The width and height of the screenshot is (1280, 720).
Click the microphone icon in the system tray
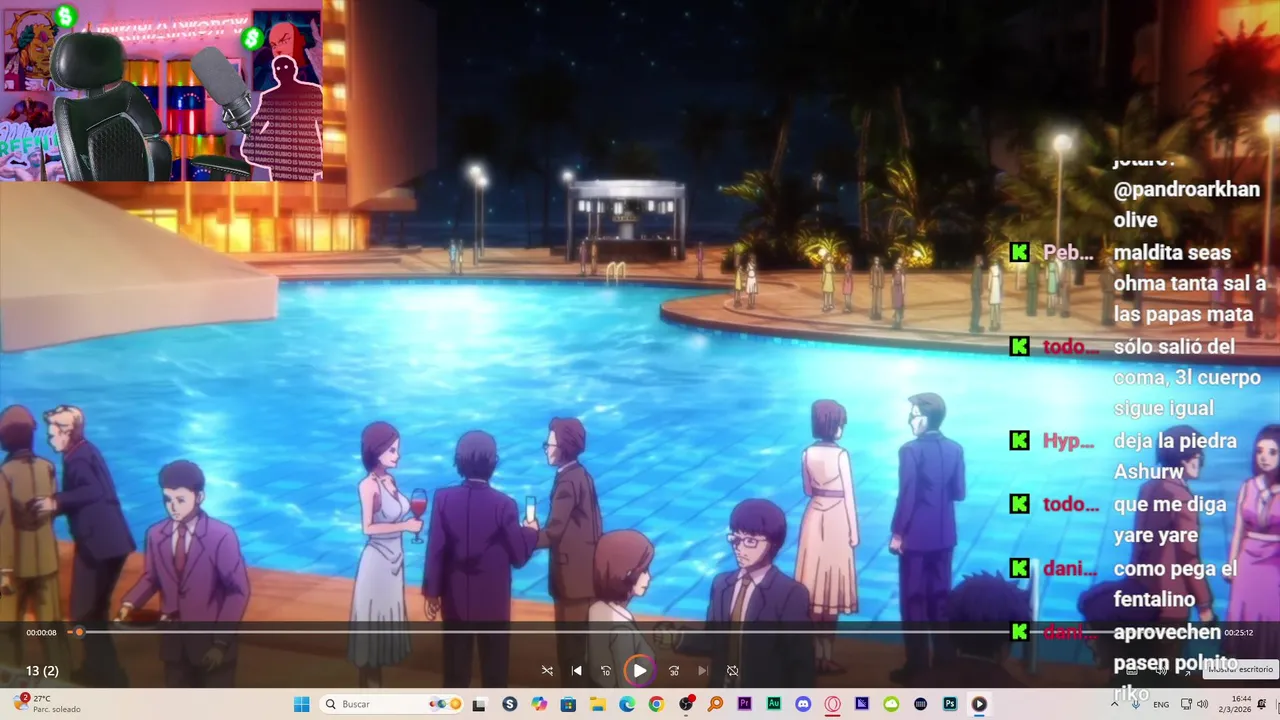(x=1138, y=704)
